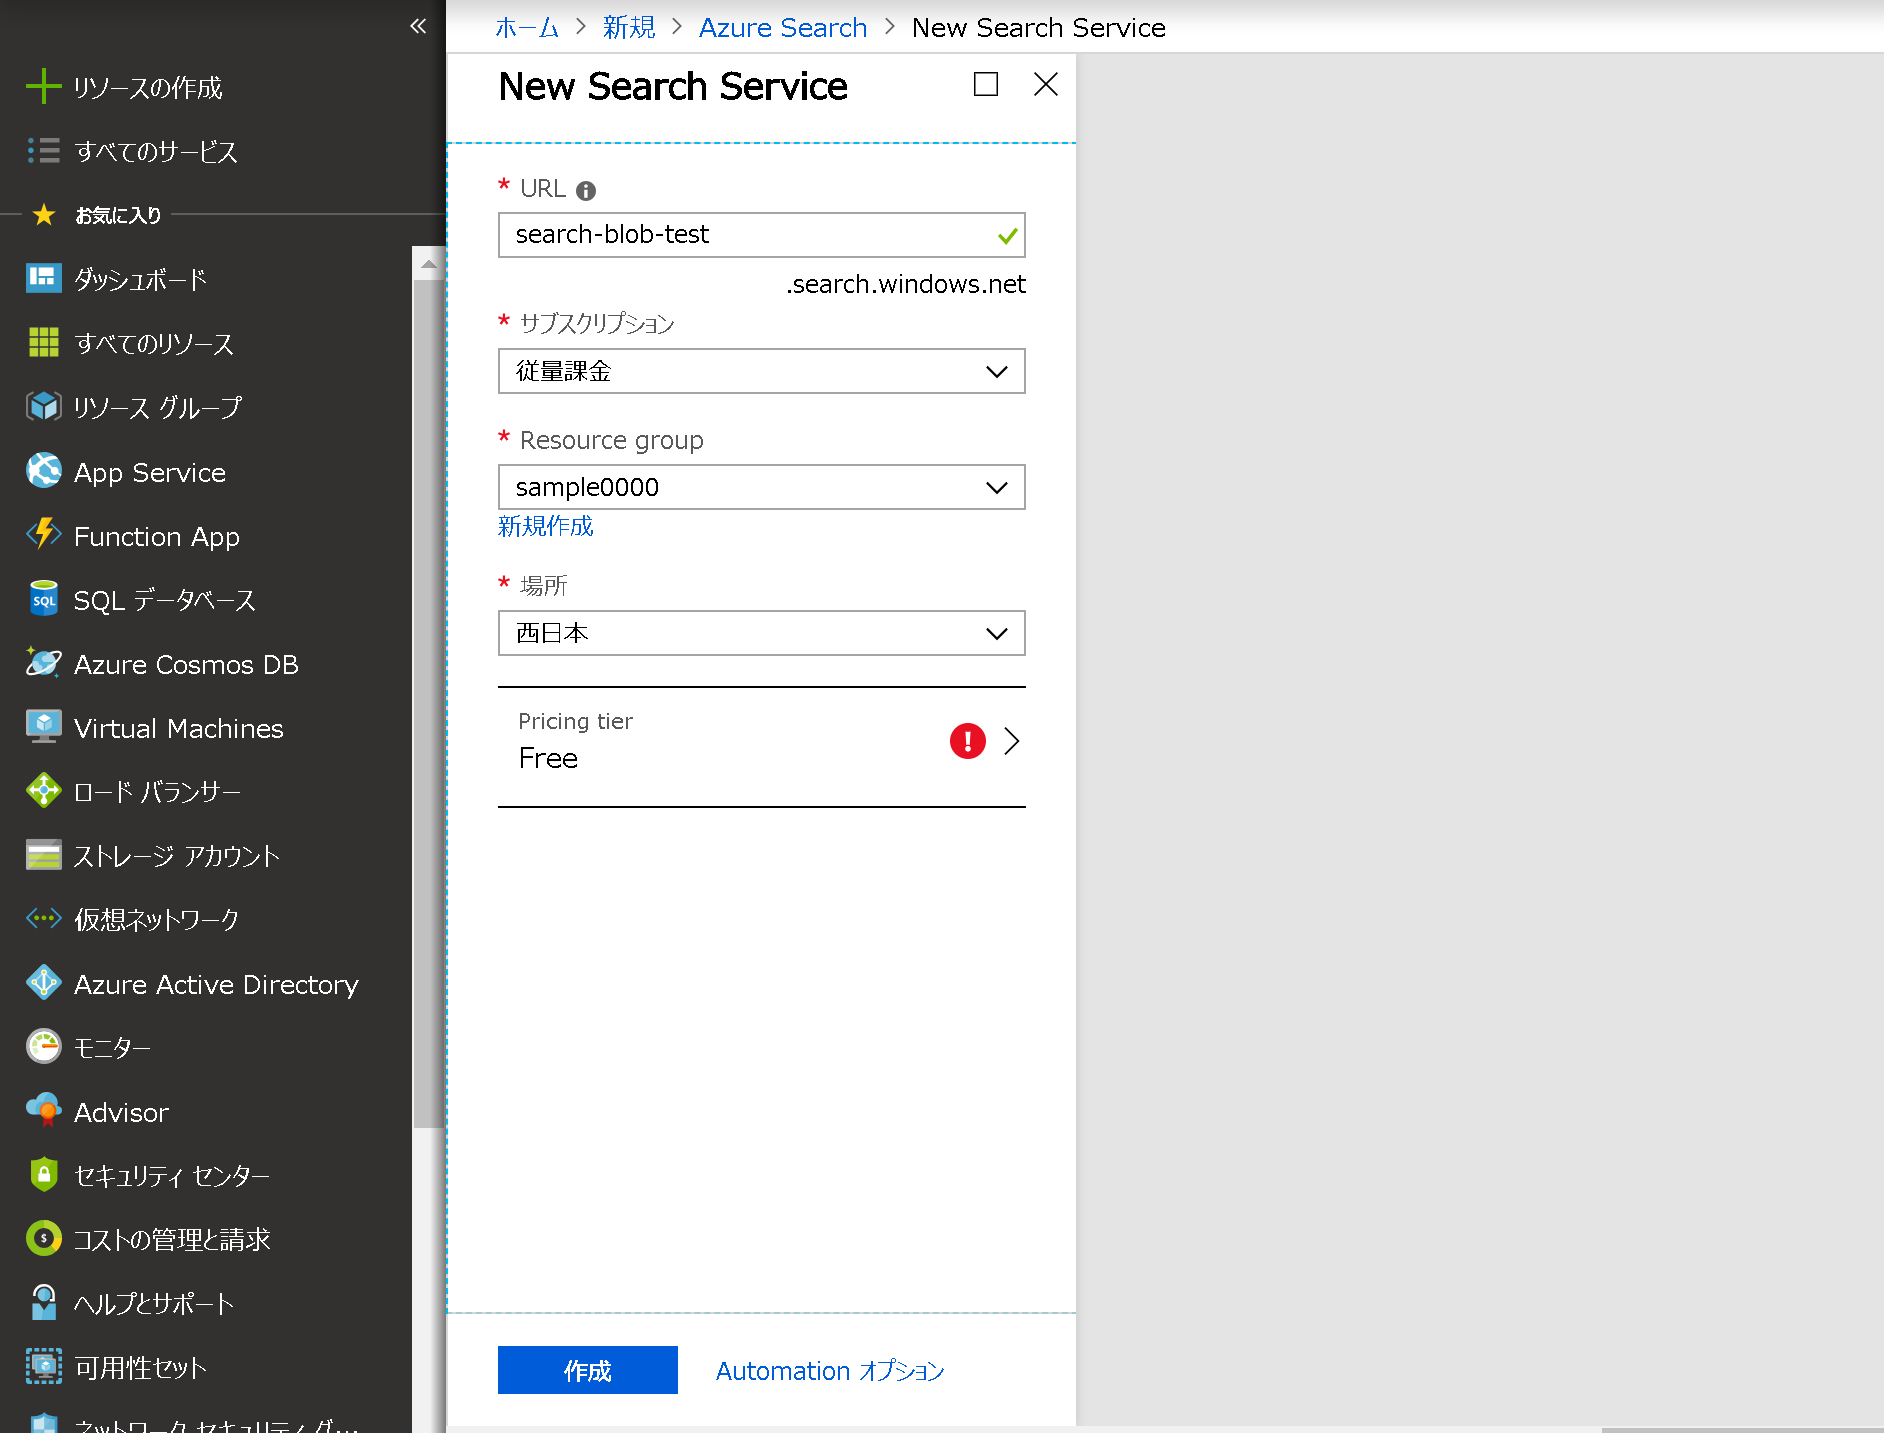The image size is (1884, 1433).
Task: Click the Function App lightning icon
Action: point(43,535)
